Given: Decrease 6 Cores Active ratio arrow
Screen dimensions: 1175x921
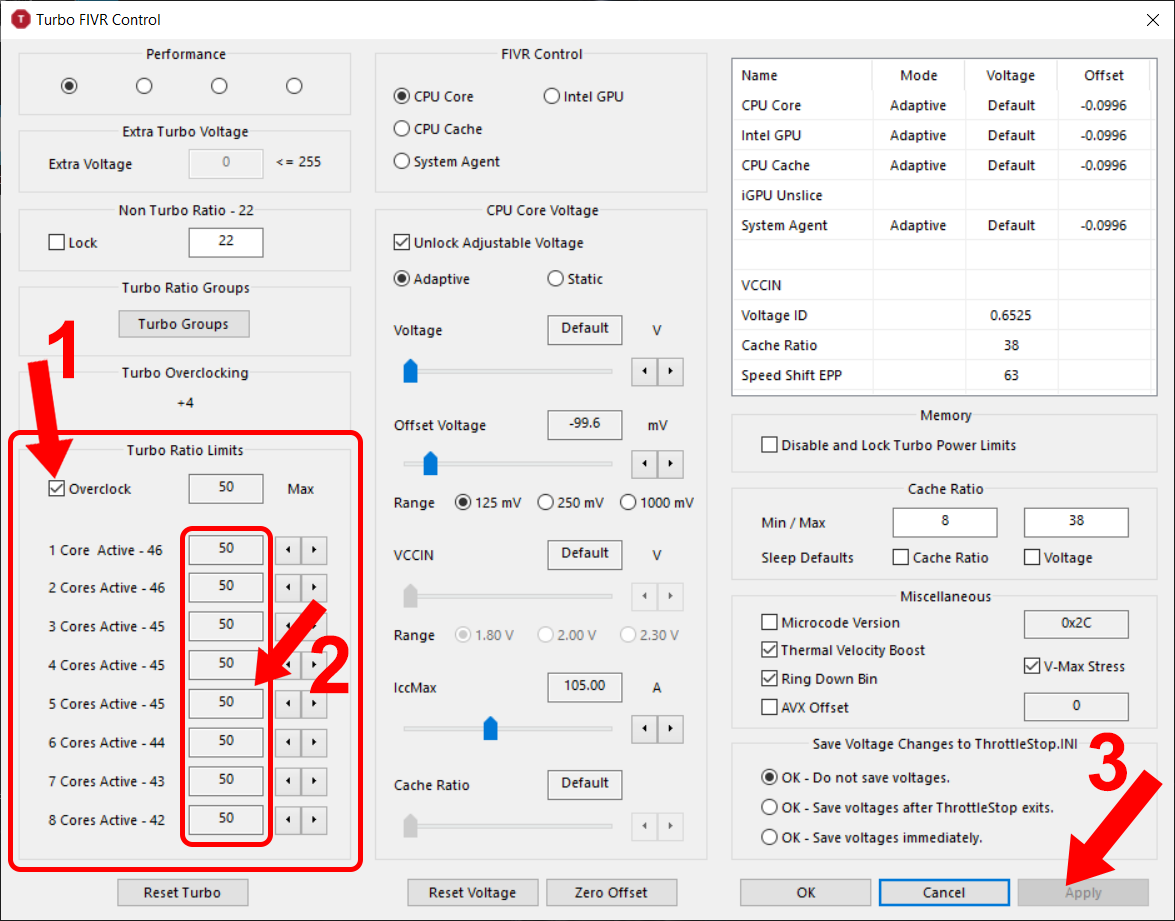Looking at the screenshot, I should click(288, 743).
